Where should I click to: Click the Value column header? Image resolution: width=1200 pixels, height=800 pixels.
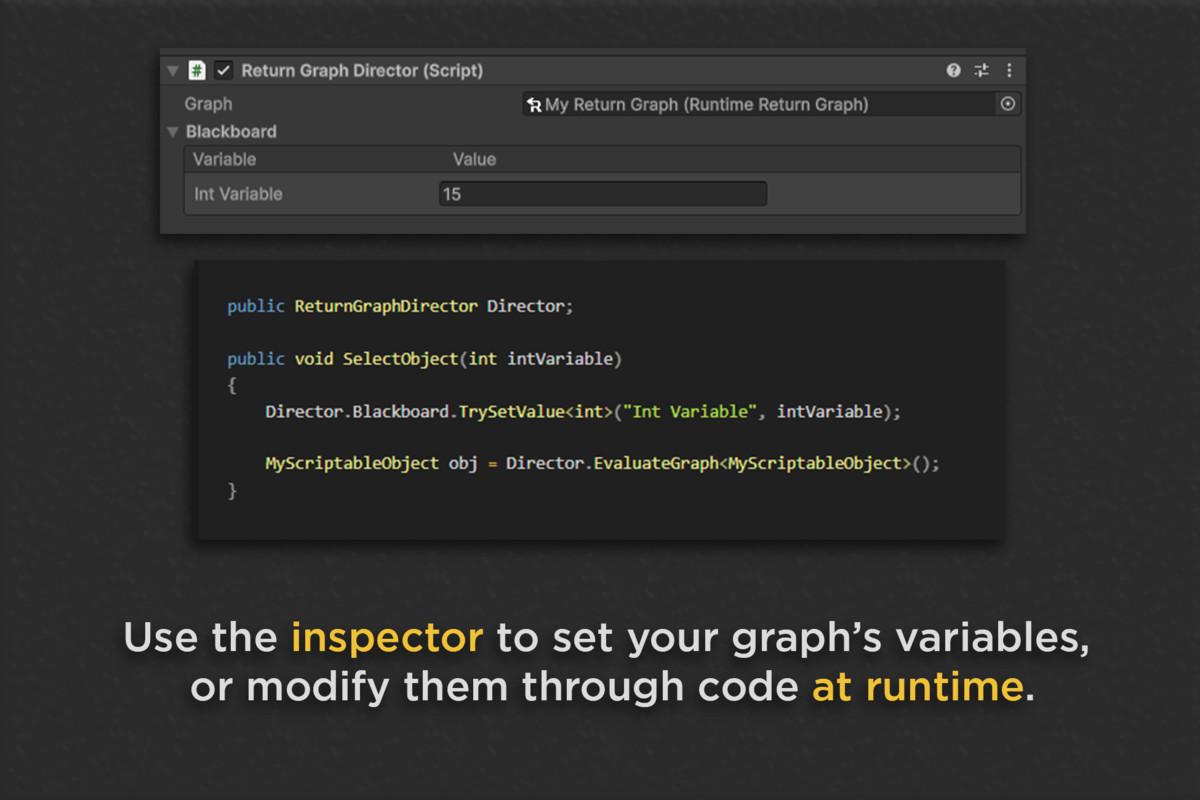tap(474, 159)
